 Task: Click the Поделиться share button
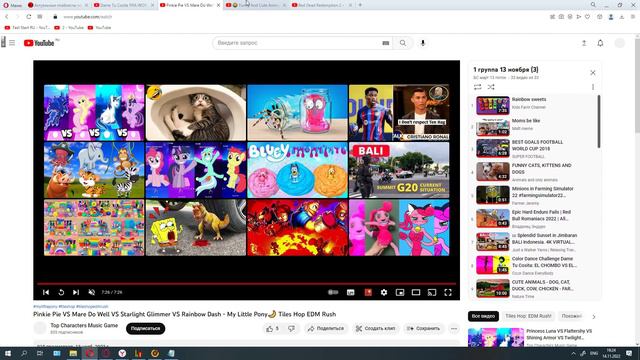pyautogui.click(x=326, y=329)
